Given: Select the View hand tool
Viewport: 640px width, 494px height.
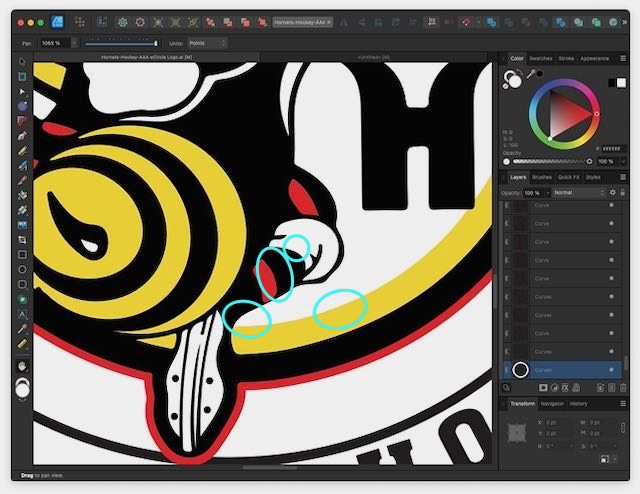Looking at the screenshot, I should click(22, 365).
